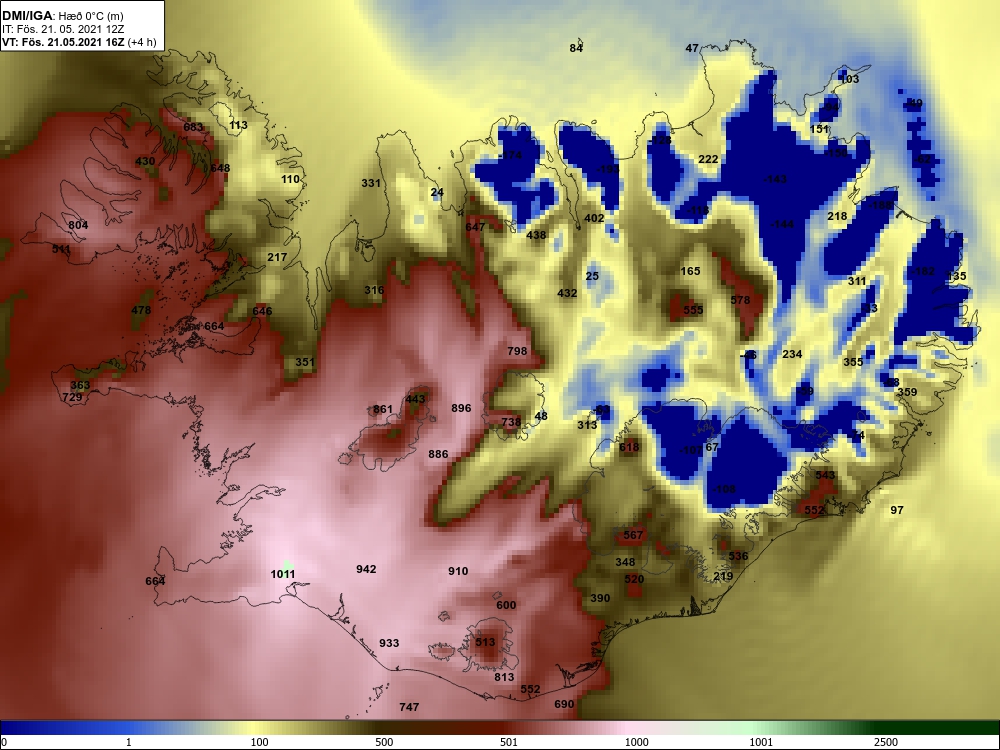The image size is (1000, 750).
Task: Click the map value 729
Action: click(x=72, y=397)
